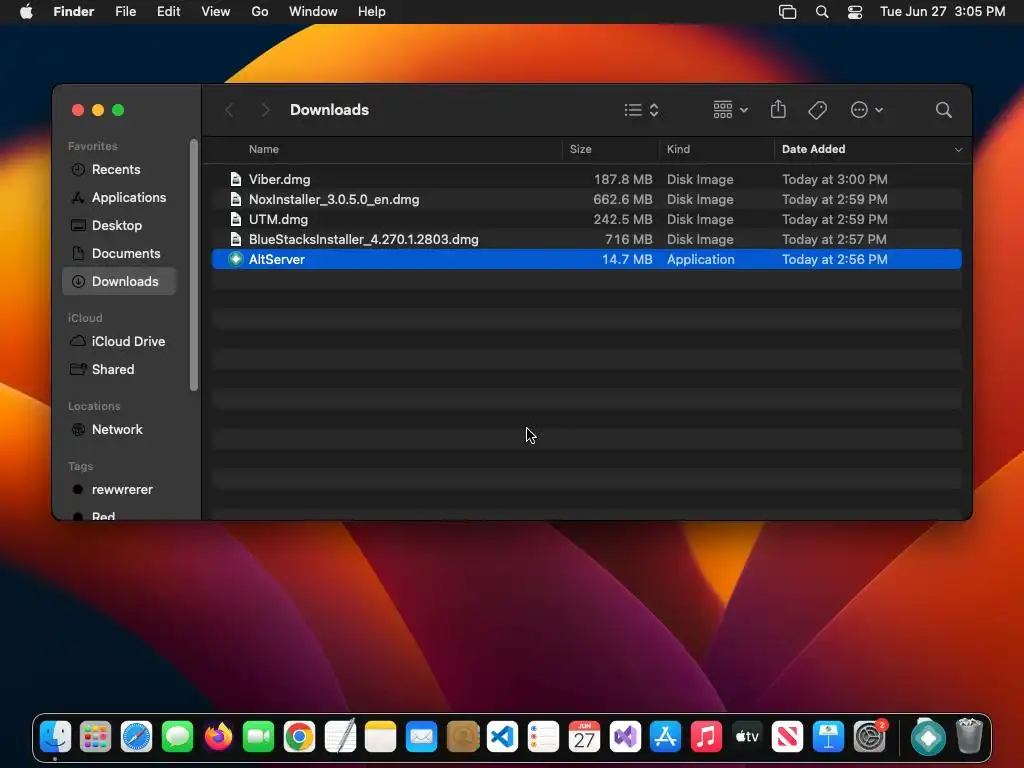Open the Help menu
This screenshot has width=1024, height=768.
(x=372, y=12)
